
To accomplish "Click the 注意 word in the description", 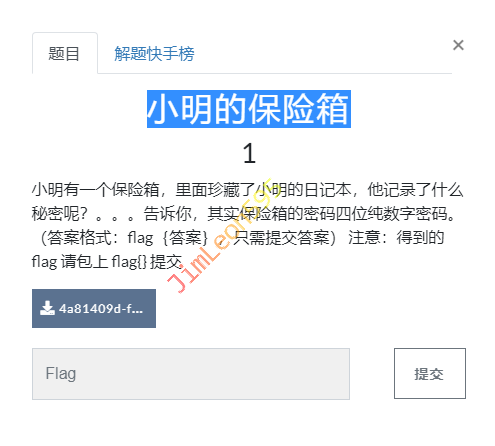I will coord(364,238).
